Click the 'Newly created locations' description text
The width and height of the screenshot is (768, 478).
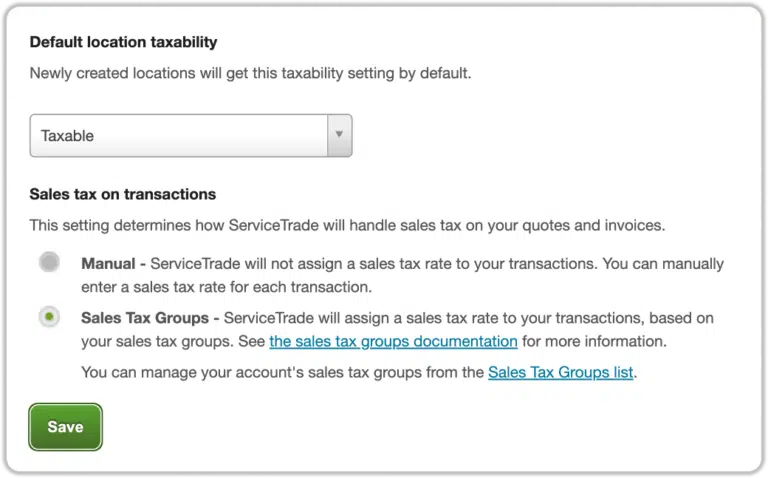(x=251, y=73)
